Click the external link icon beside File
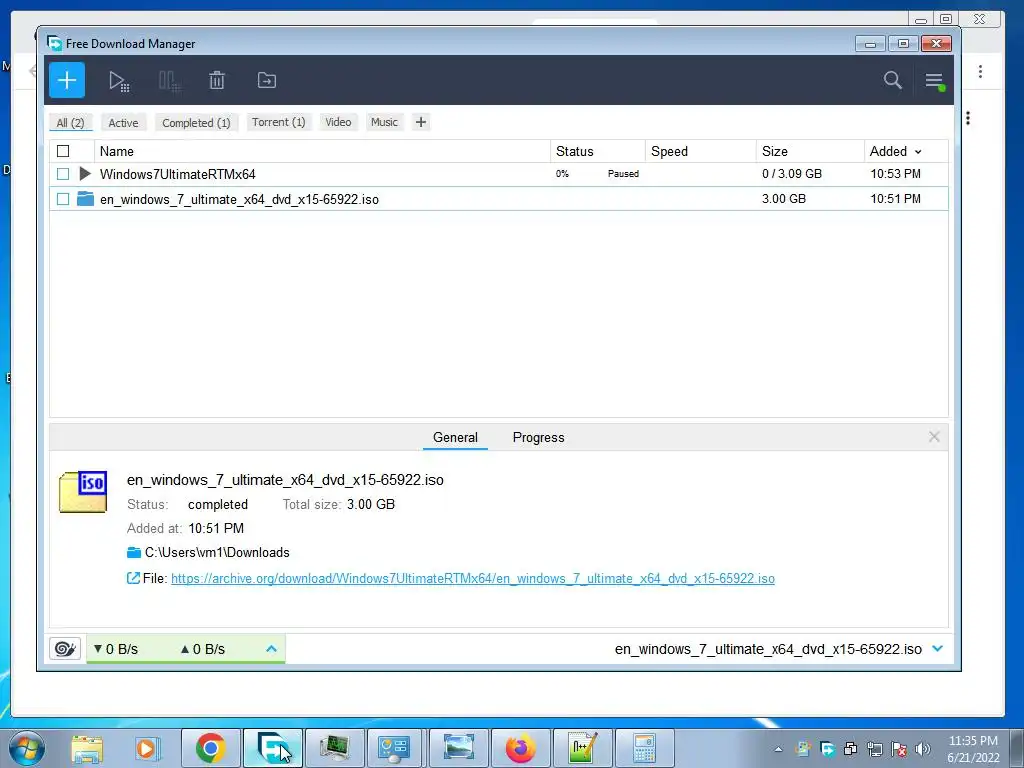The height and width of the screenshot is (768, 1024). pyautogui.click(x=133, y=578)
